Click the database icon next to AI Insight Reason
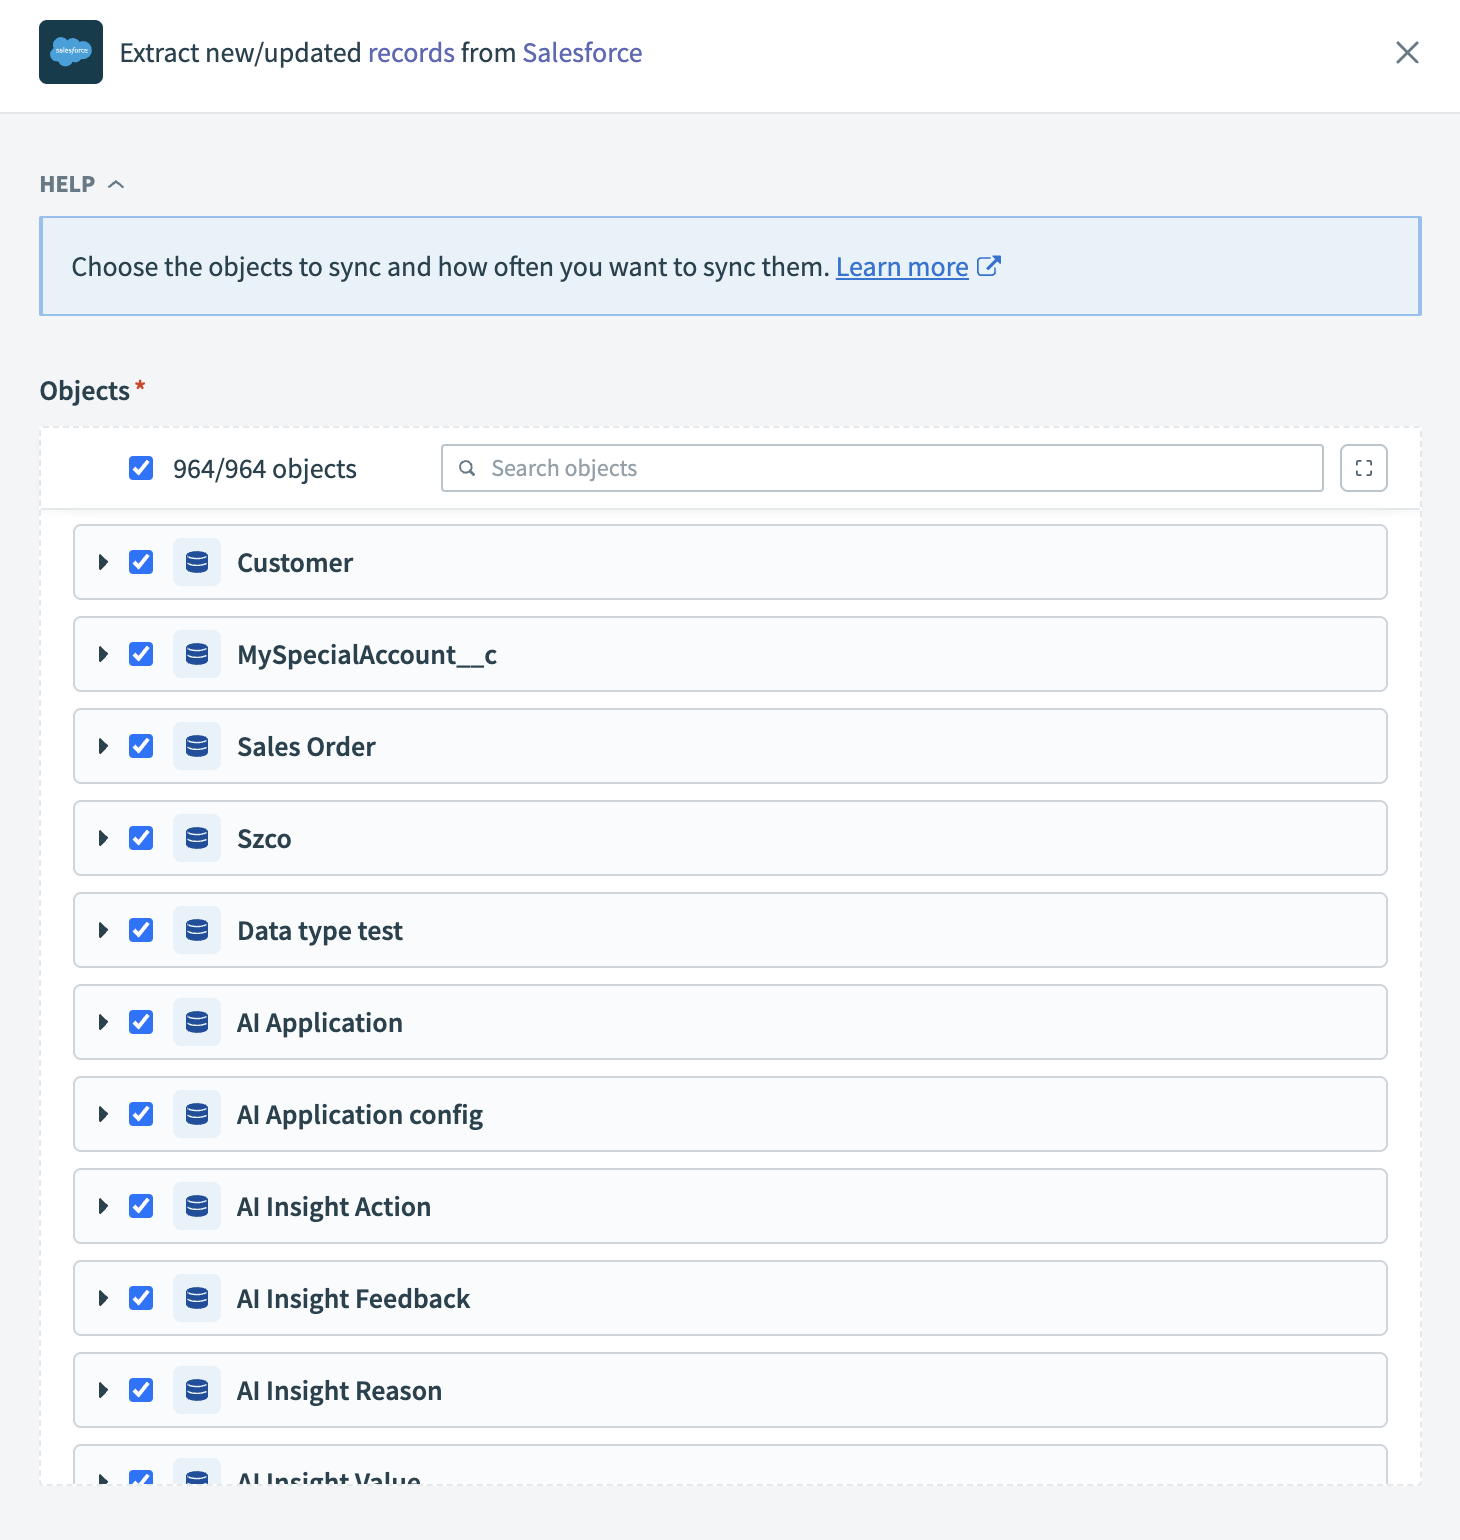This screenshot has width=1460, height=1540. tap(197, 1390)
